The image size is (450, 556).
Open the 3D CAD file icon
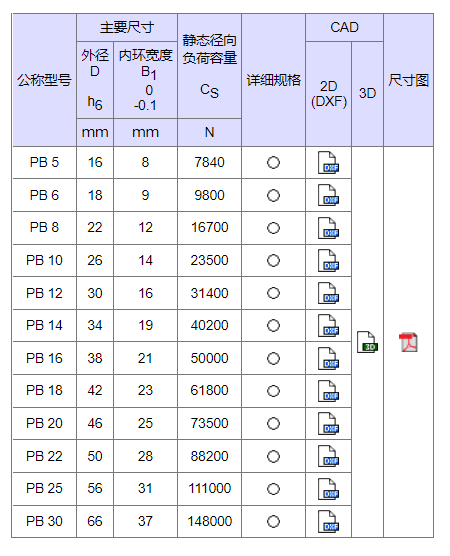coord(367,342)
